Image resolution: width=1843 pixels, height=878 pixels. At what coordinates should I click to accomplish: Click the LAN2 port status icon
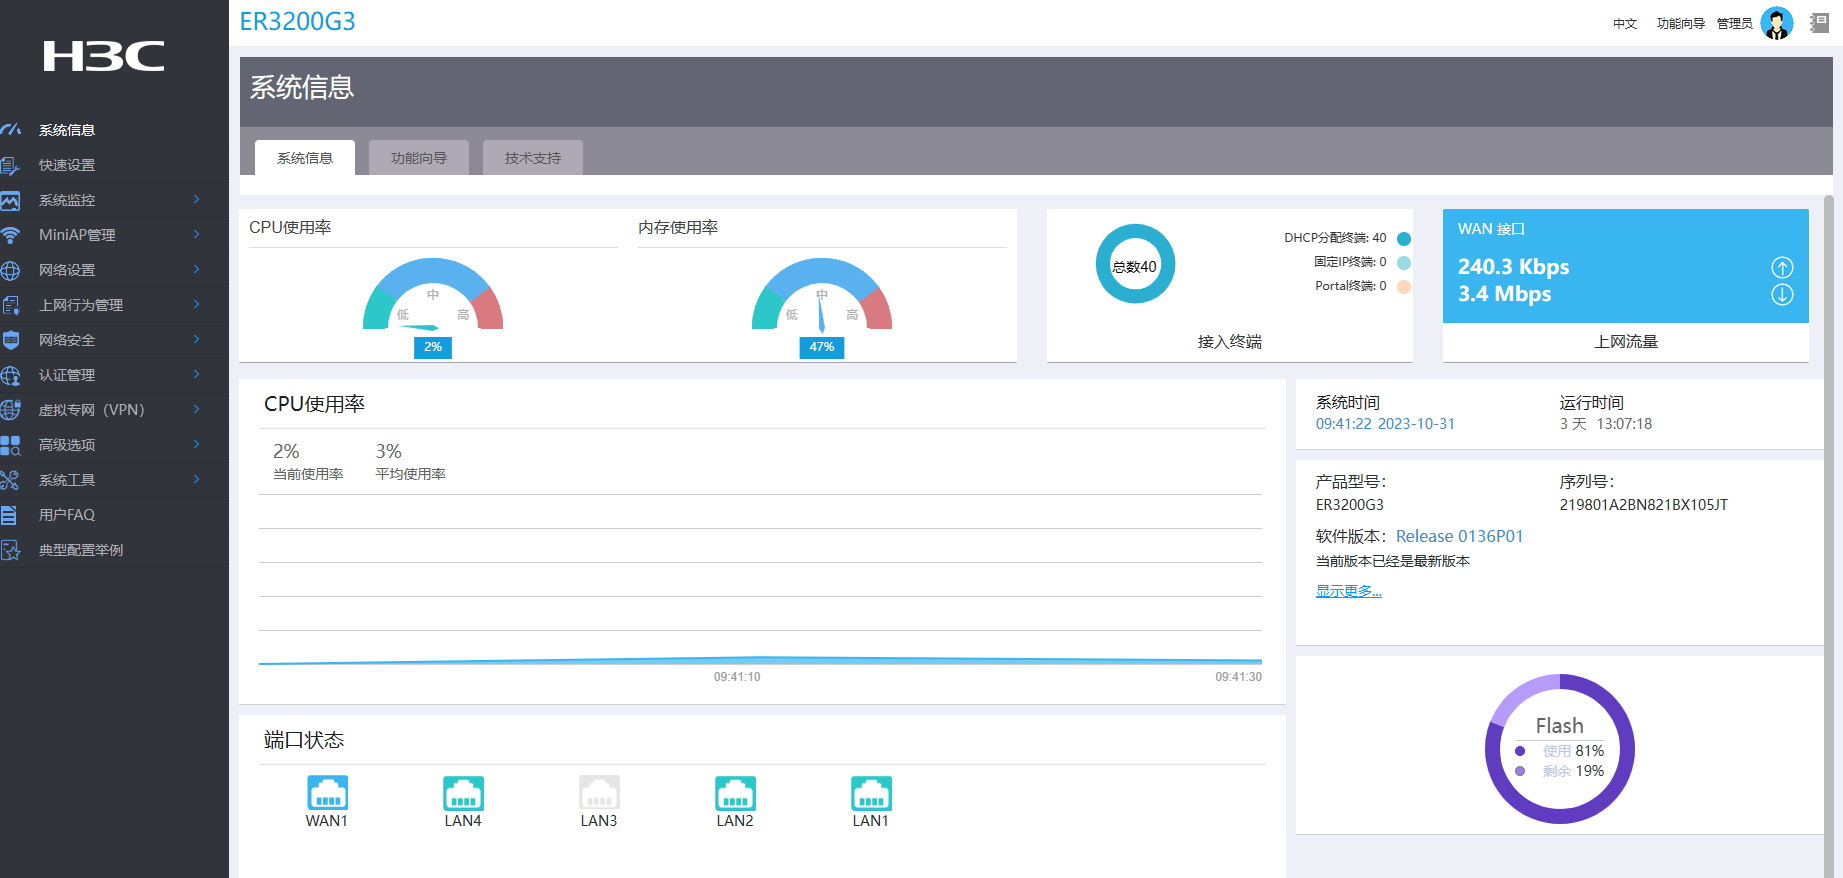[735, 793]
